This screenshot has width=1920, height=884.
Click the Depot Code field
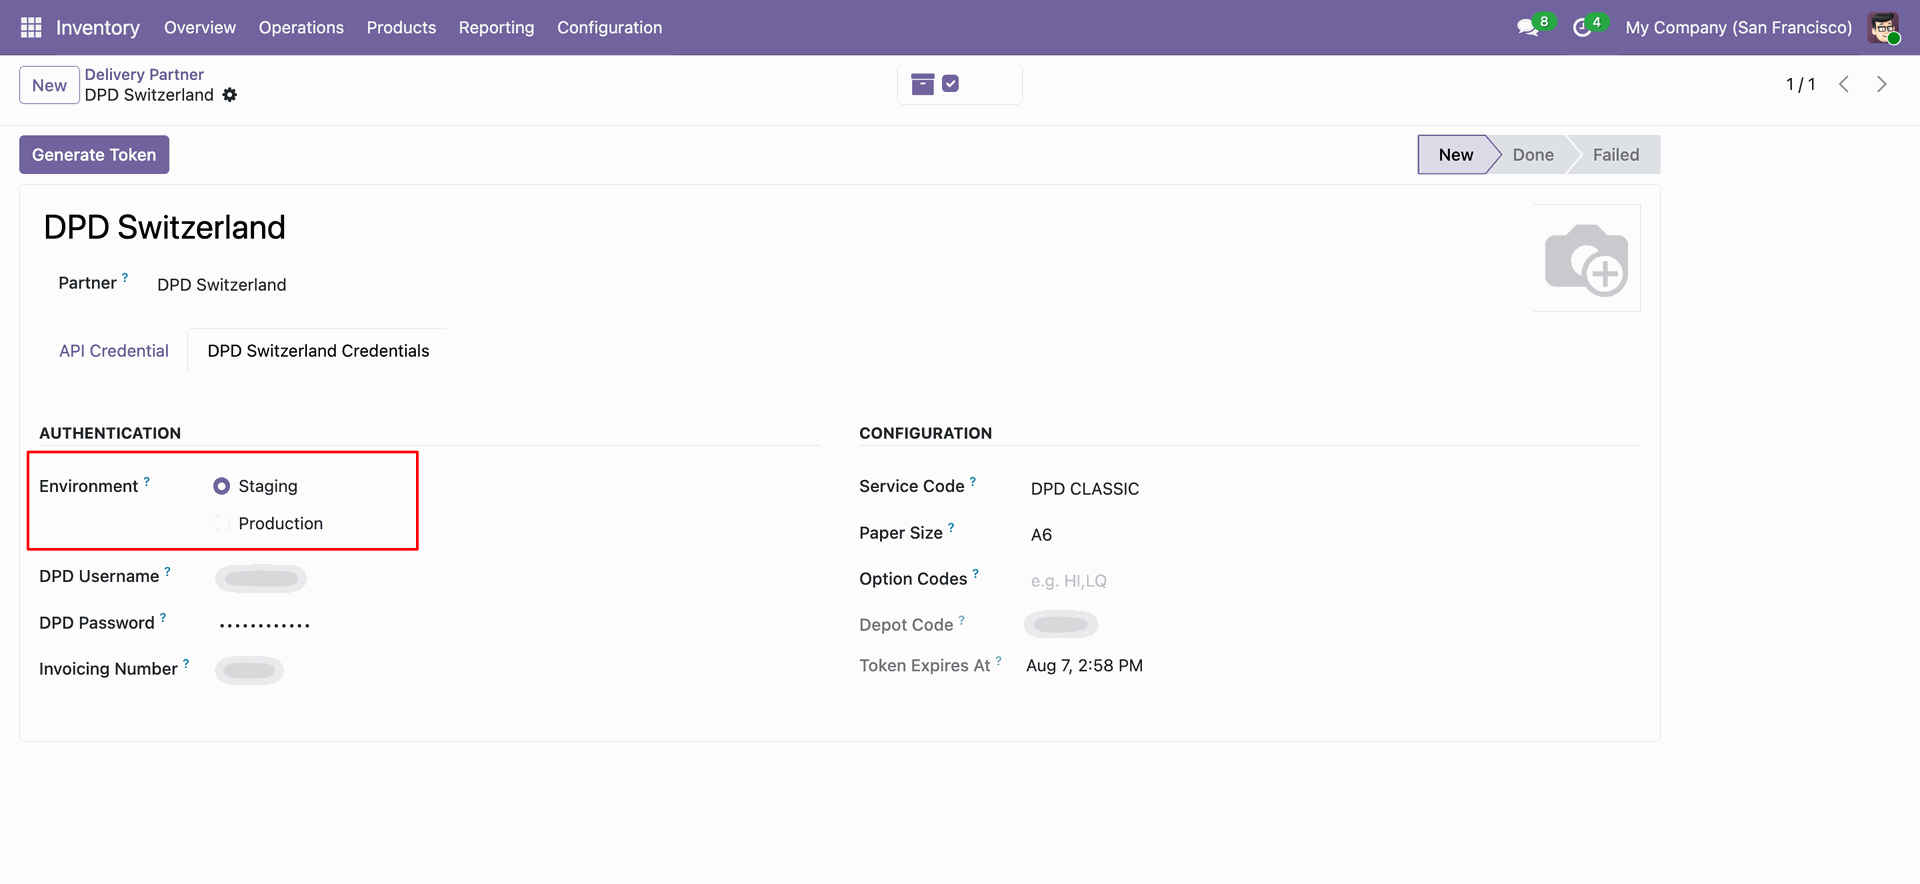pyautogui.click(x=1061, y=625)
